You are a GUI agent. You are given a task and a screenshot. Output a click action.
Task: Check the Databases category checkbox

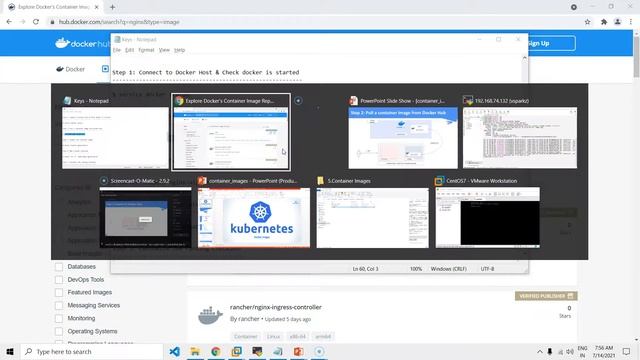(59, 267)
